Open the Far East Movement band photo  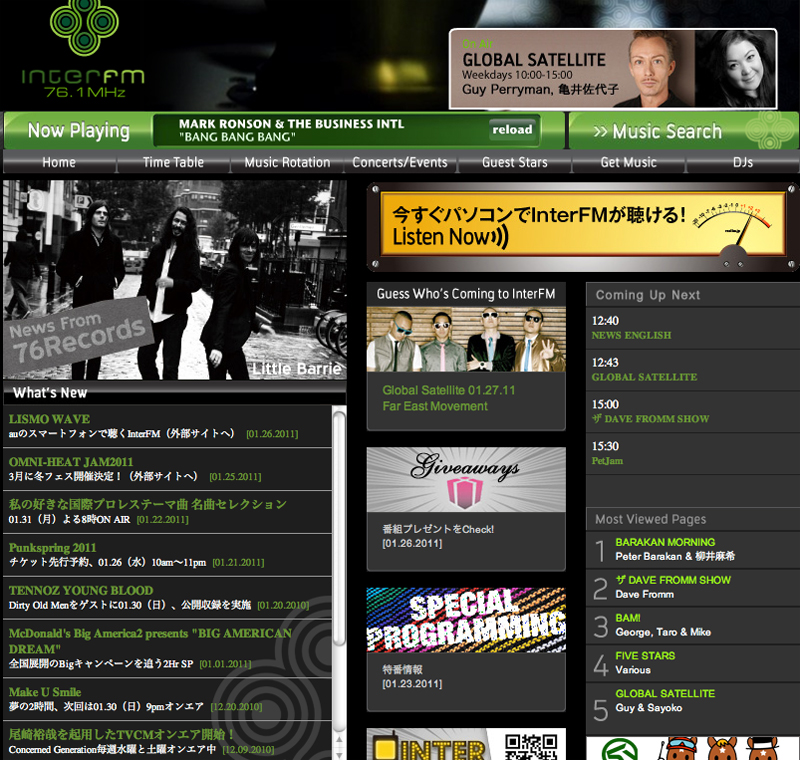click(466, 339)
